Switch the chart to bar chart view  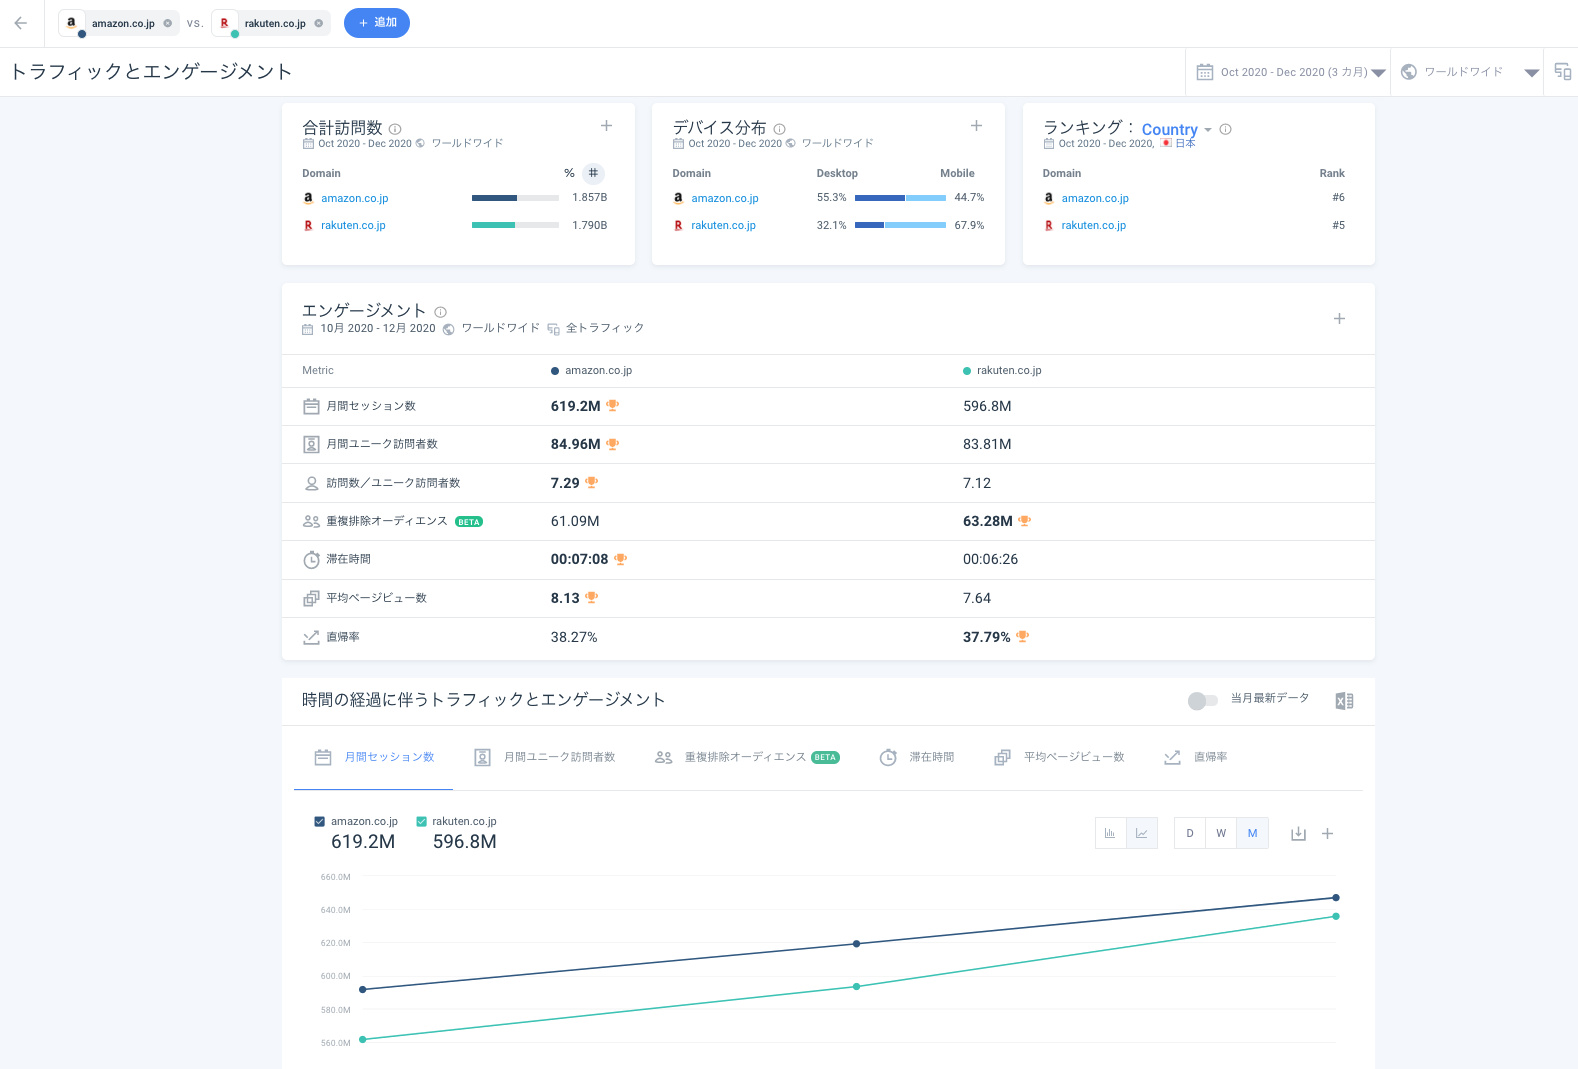pos(1110,833)
